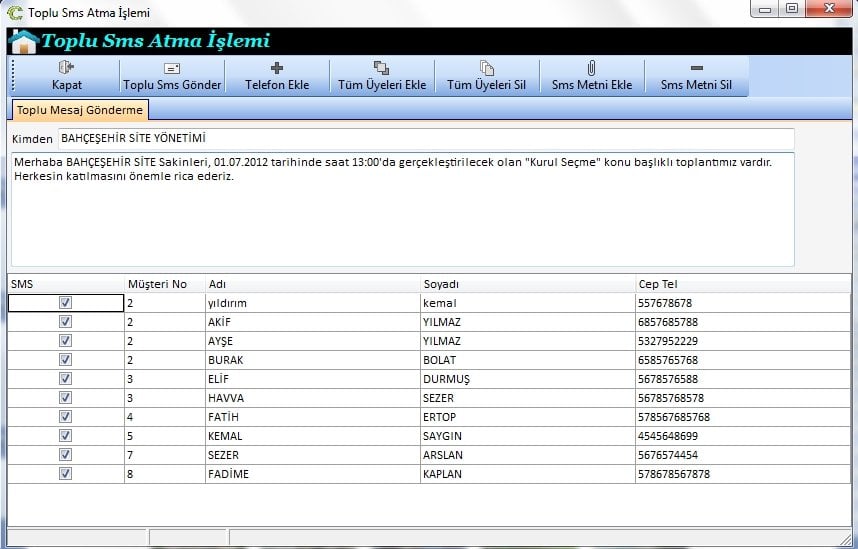Uncheck SMS checkbox for yıldırım kemal
This screenshot has width=858, height=549.
click(66, 302)
